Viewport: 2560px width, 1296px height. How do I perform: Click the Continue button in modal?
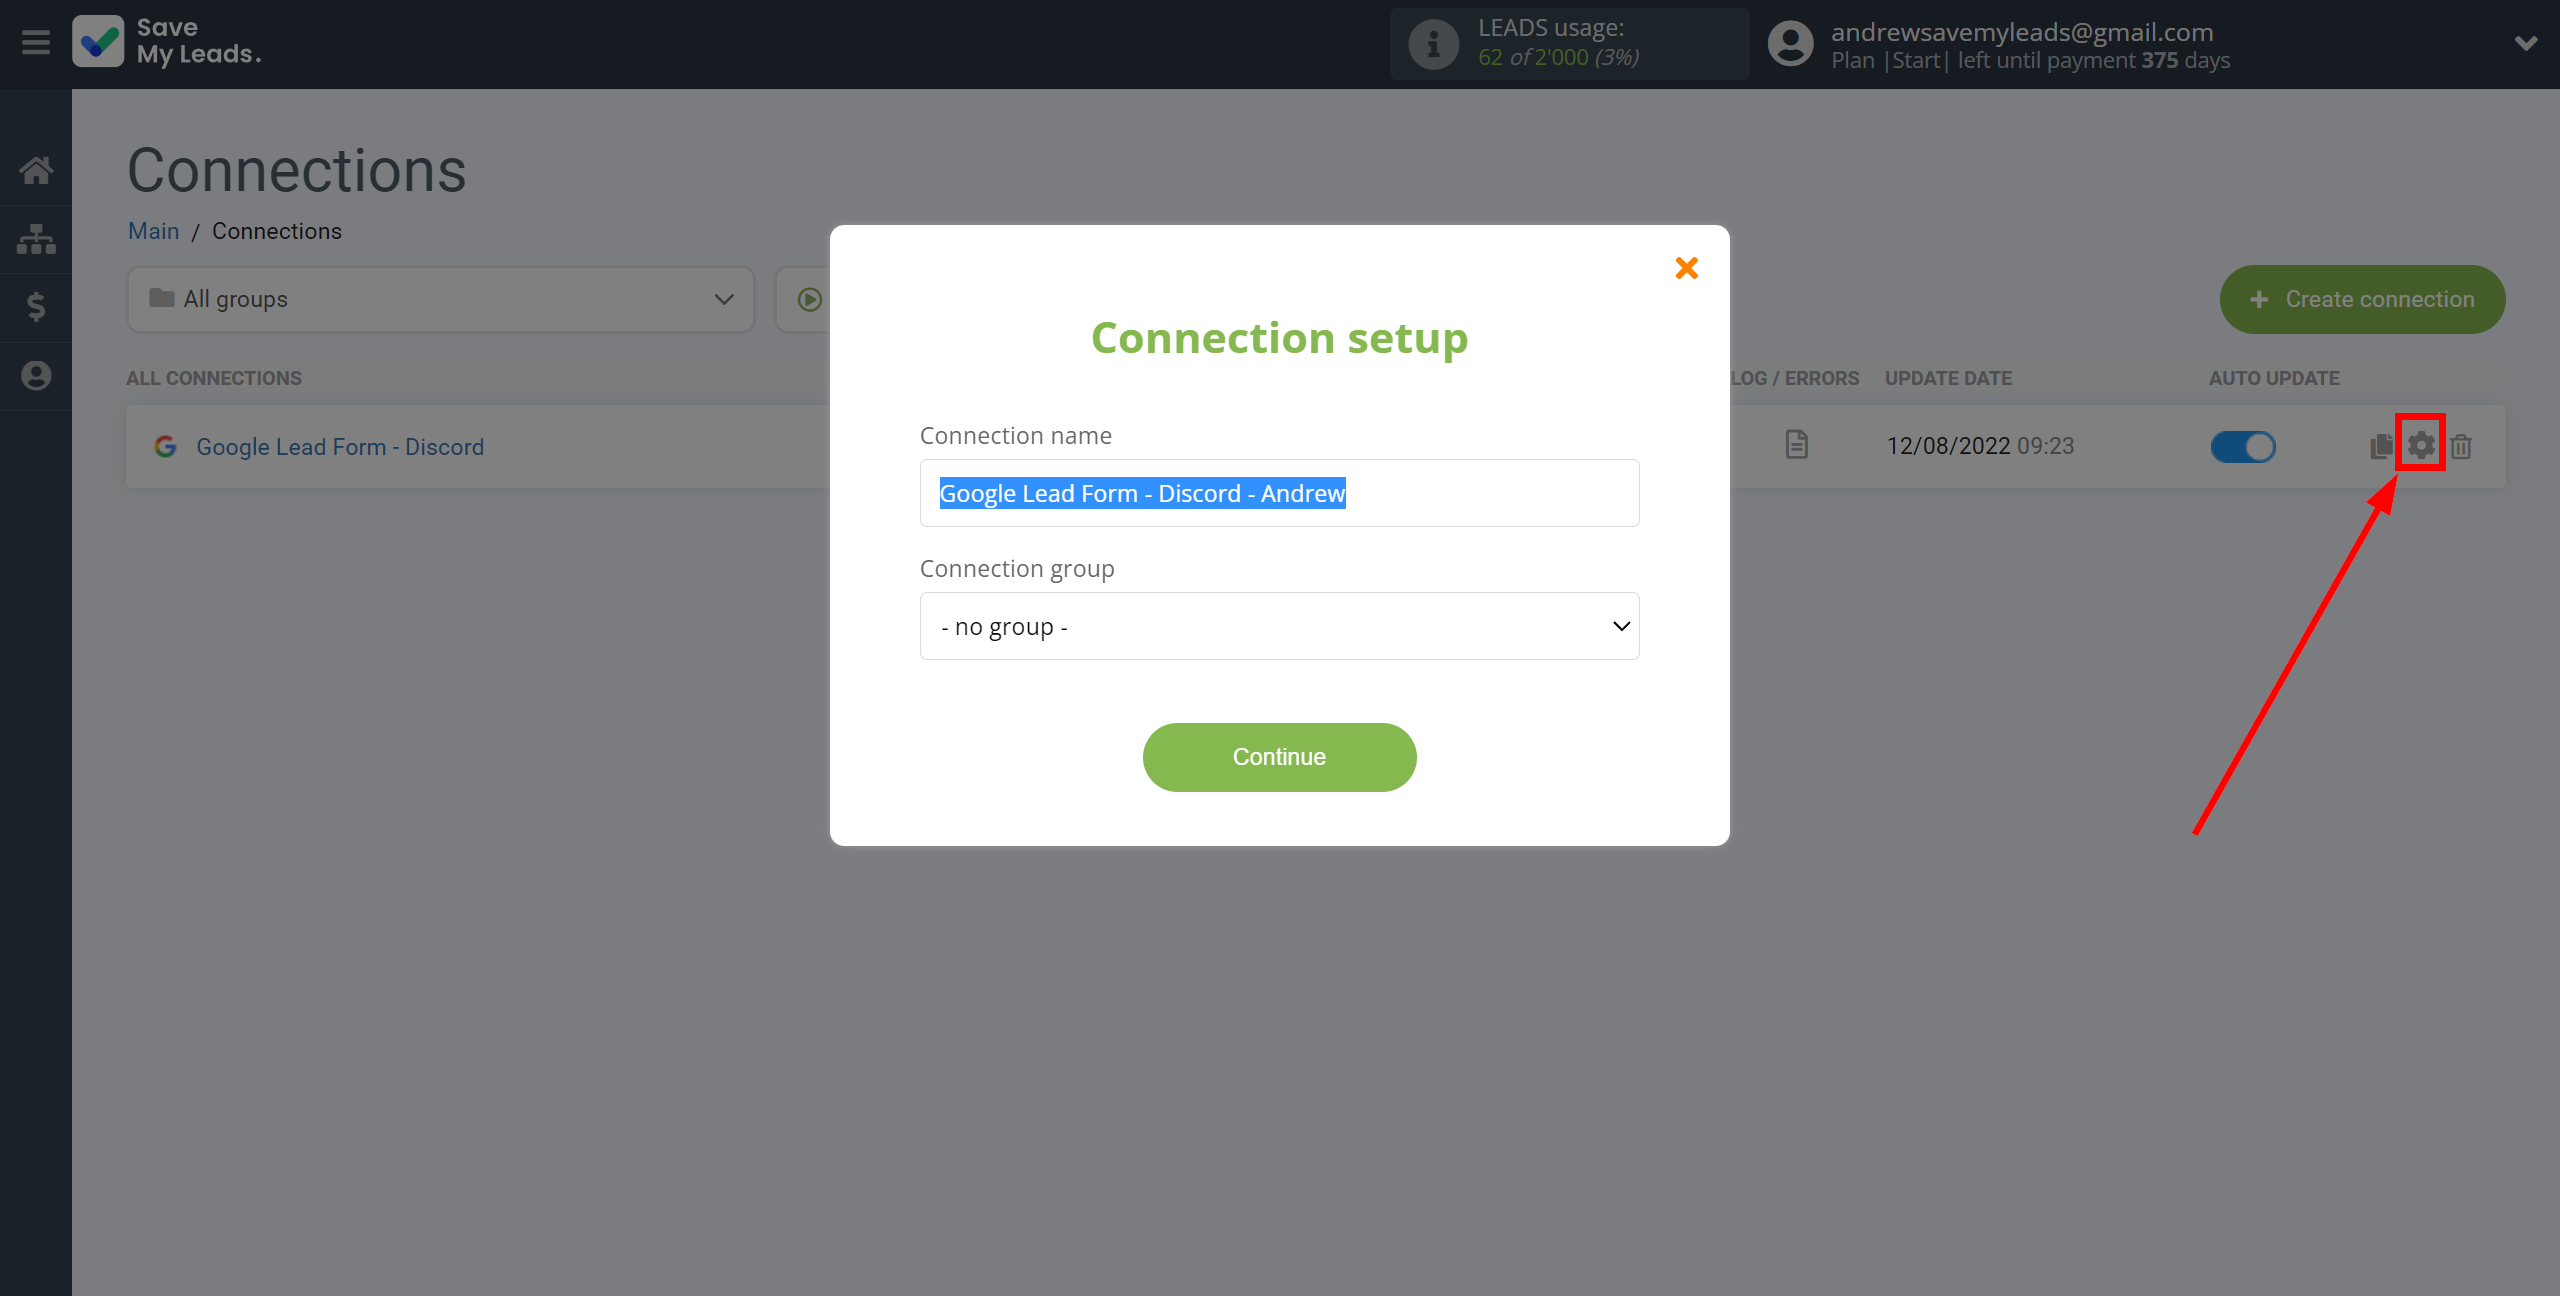1279,757
